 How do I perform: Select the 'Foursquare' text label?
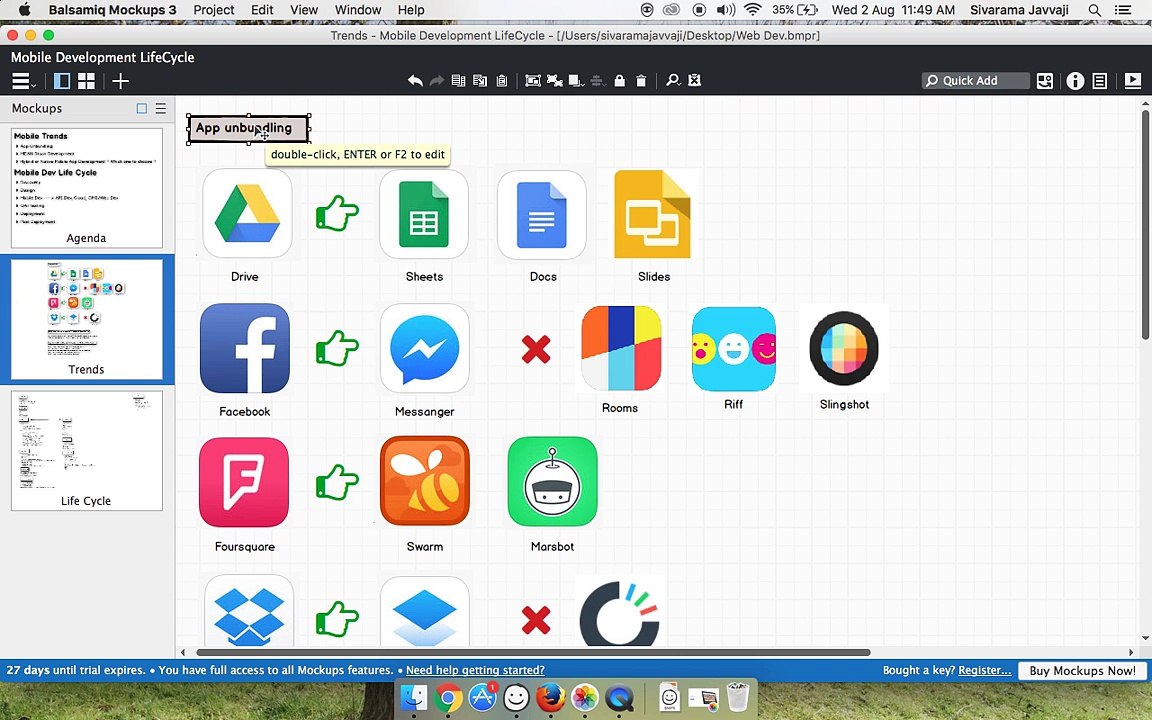[x=245, y=547]
